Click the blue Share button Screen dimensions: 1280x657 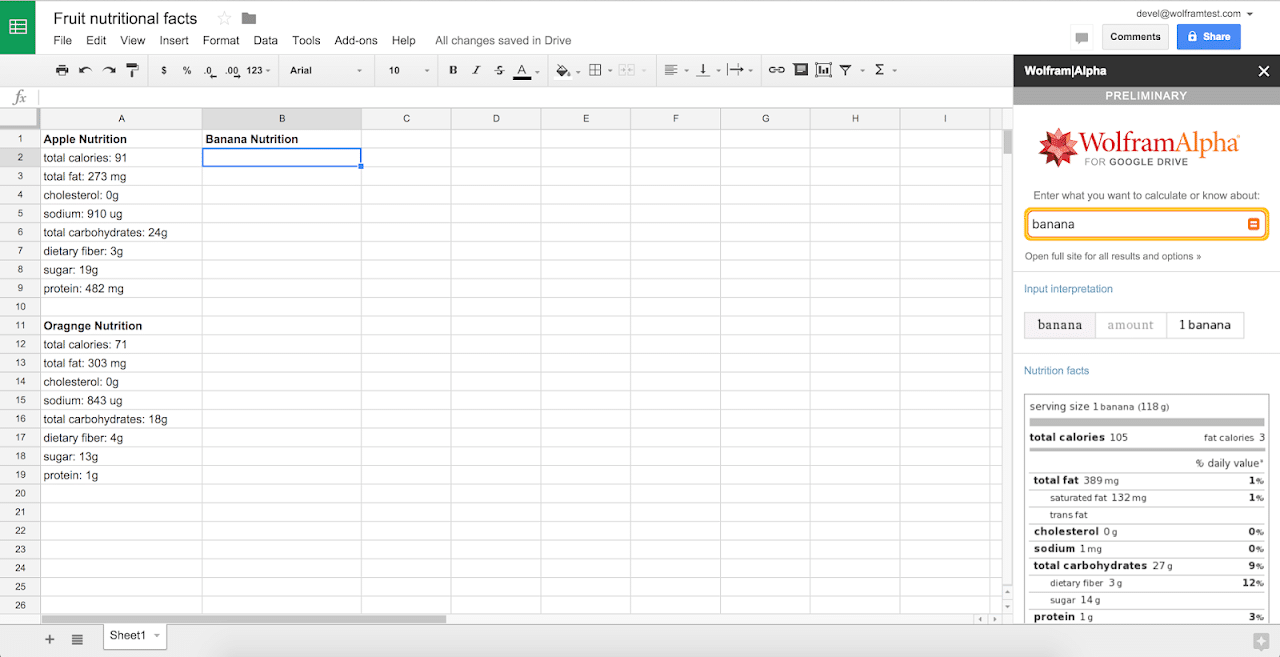1208,36
